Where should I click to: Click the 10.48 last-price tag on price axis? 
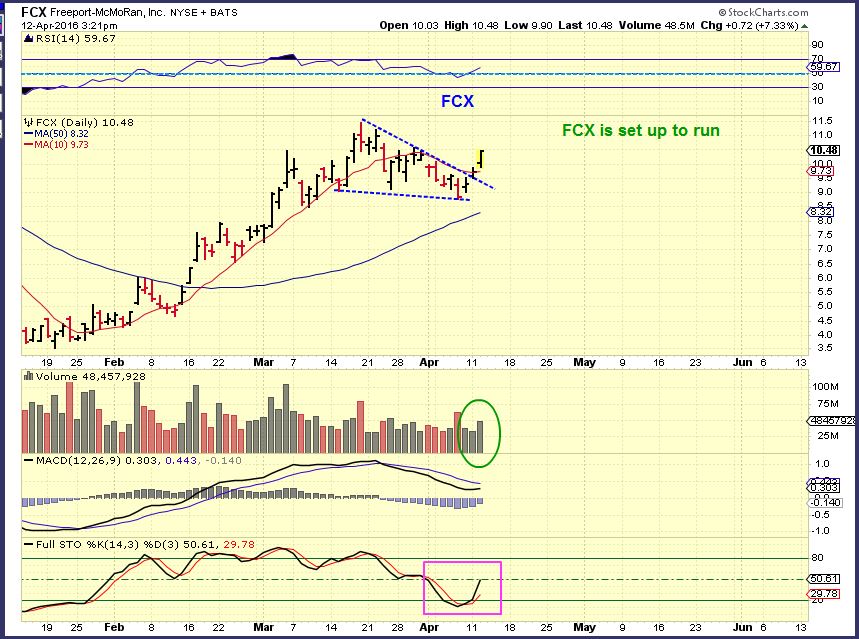pyautogui.click(x=823, y=150)
